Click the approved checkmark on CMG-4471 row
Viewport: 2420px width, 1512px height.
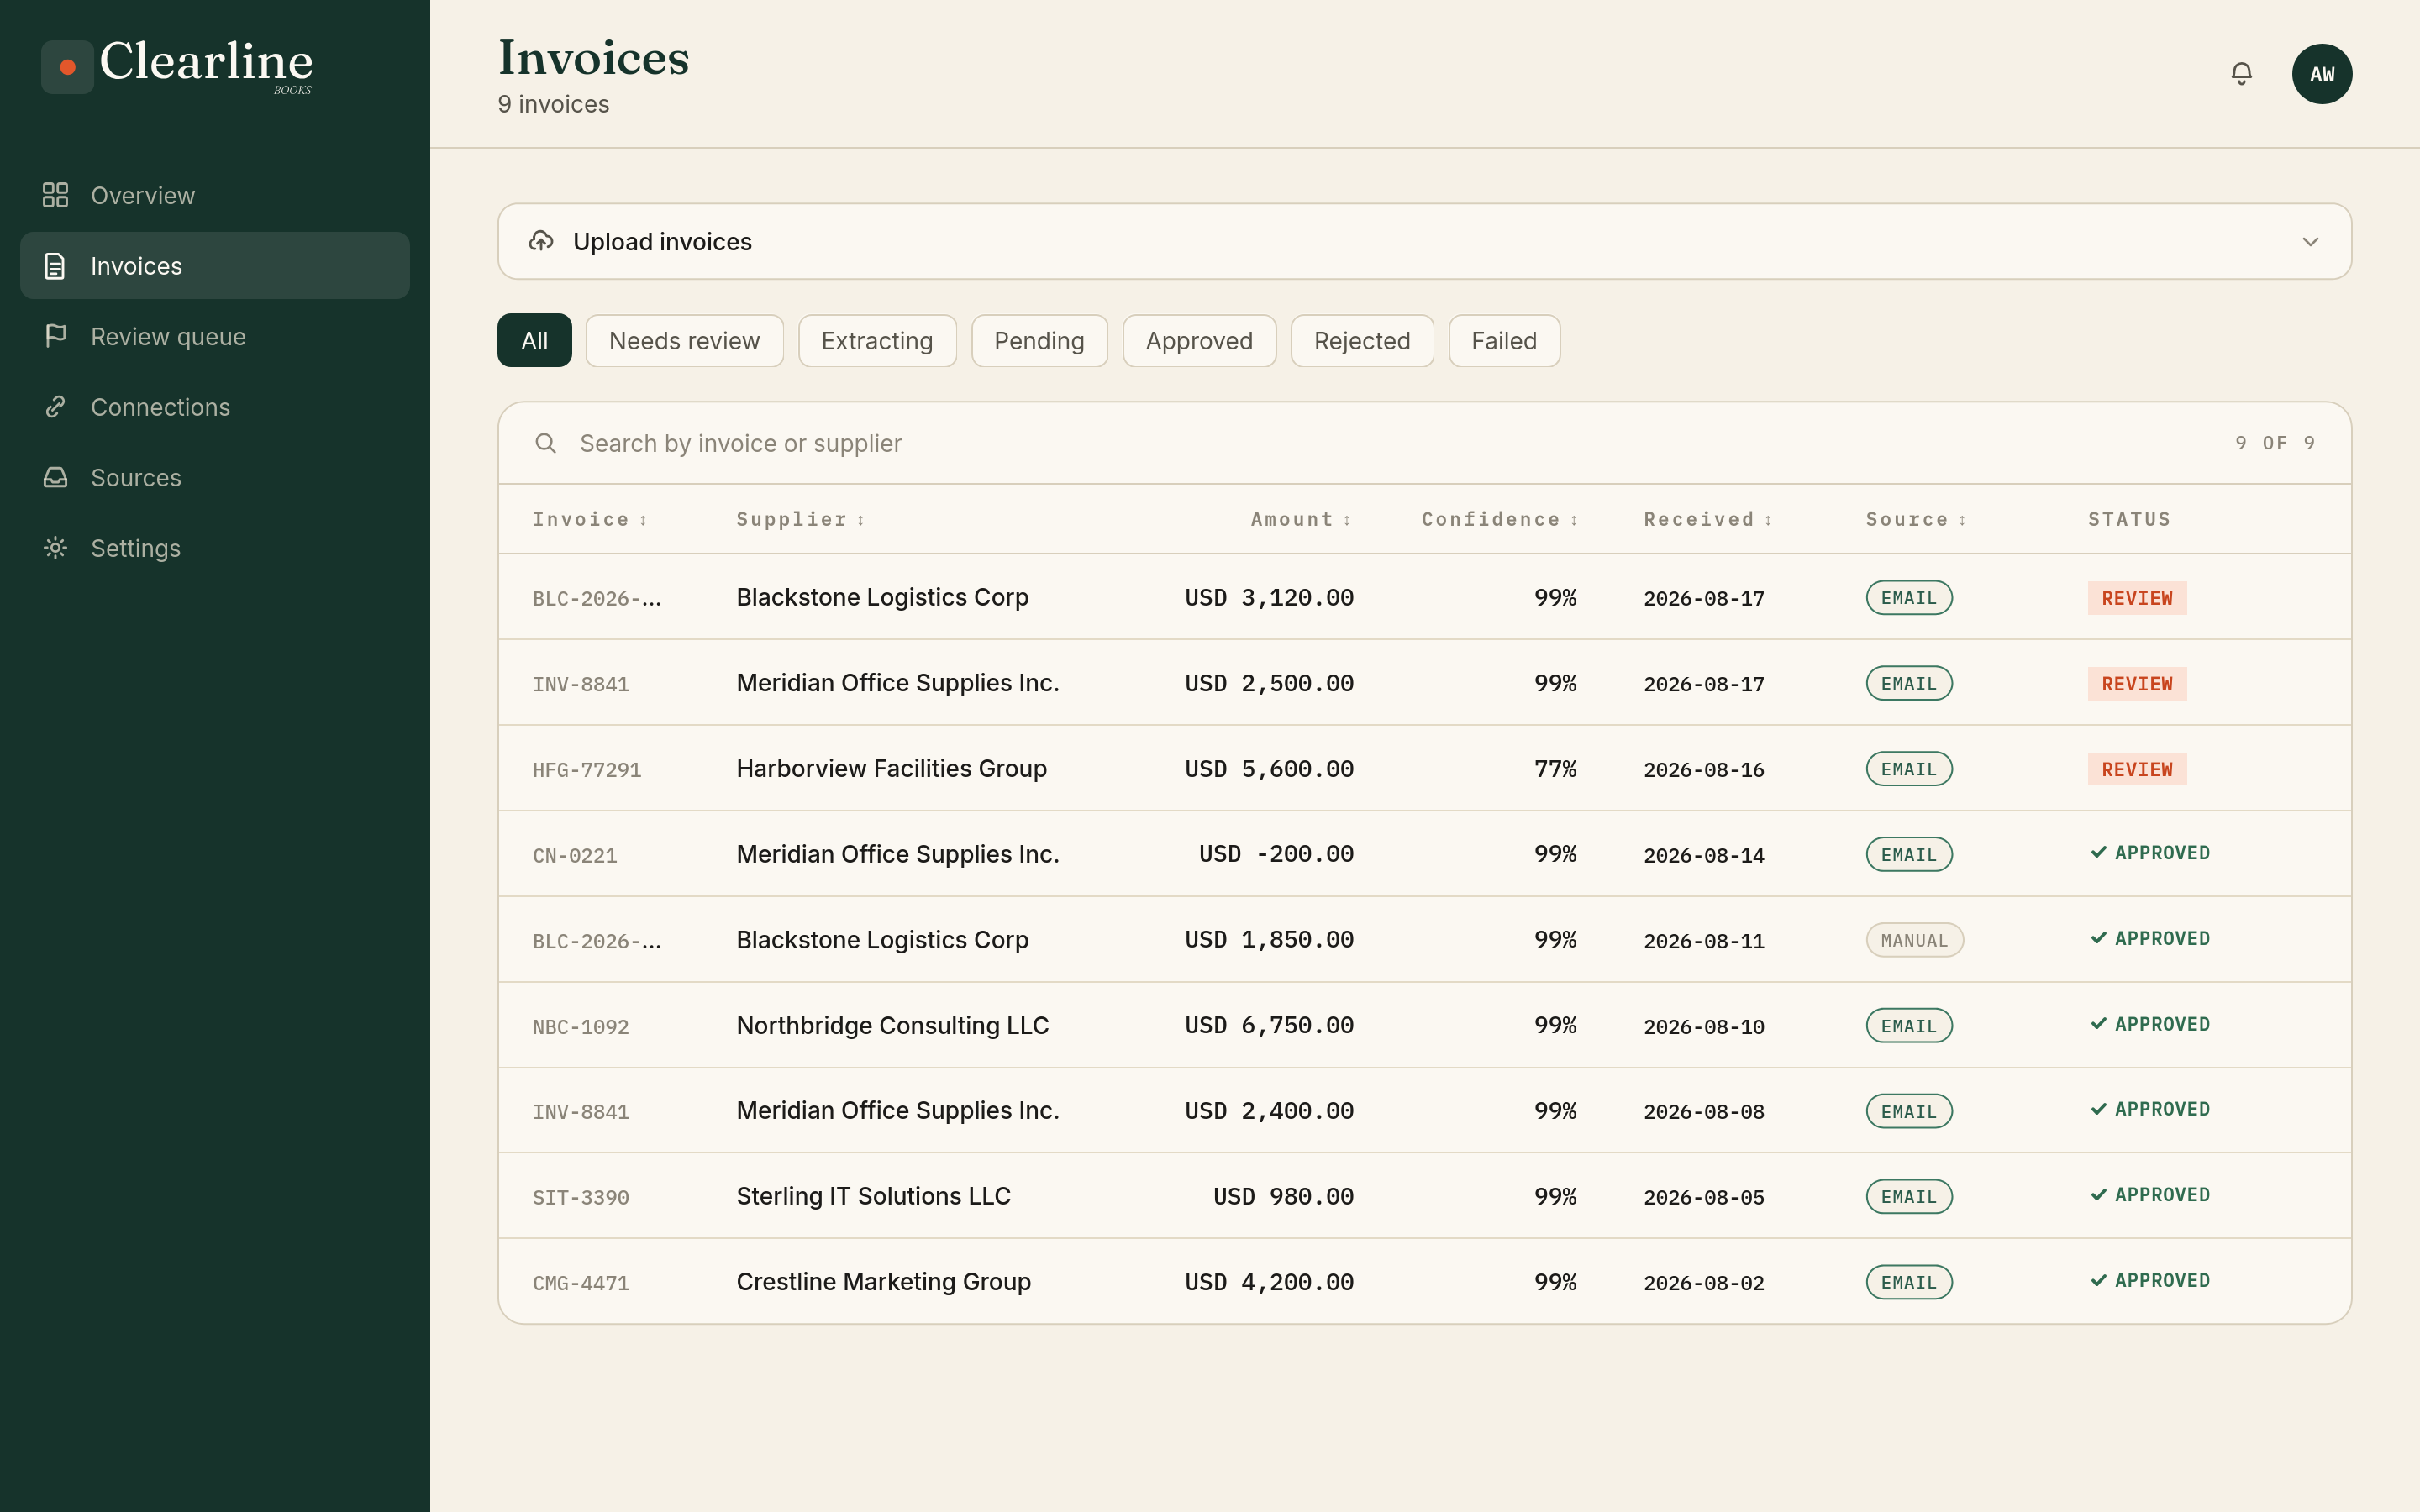coord(2098,1281)
